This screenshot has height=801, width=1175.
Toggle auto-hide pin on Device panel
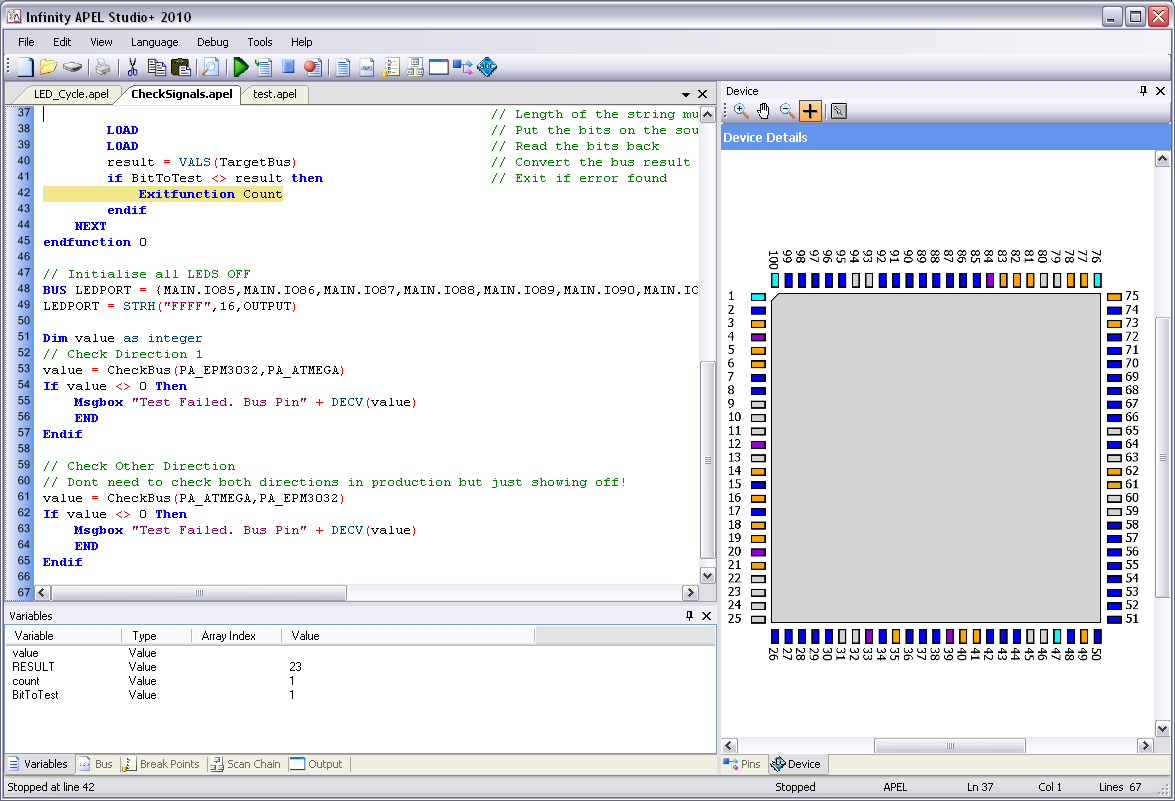(1143, 91)
